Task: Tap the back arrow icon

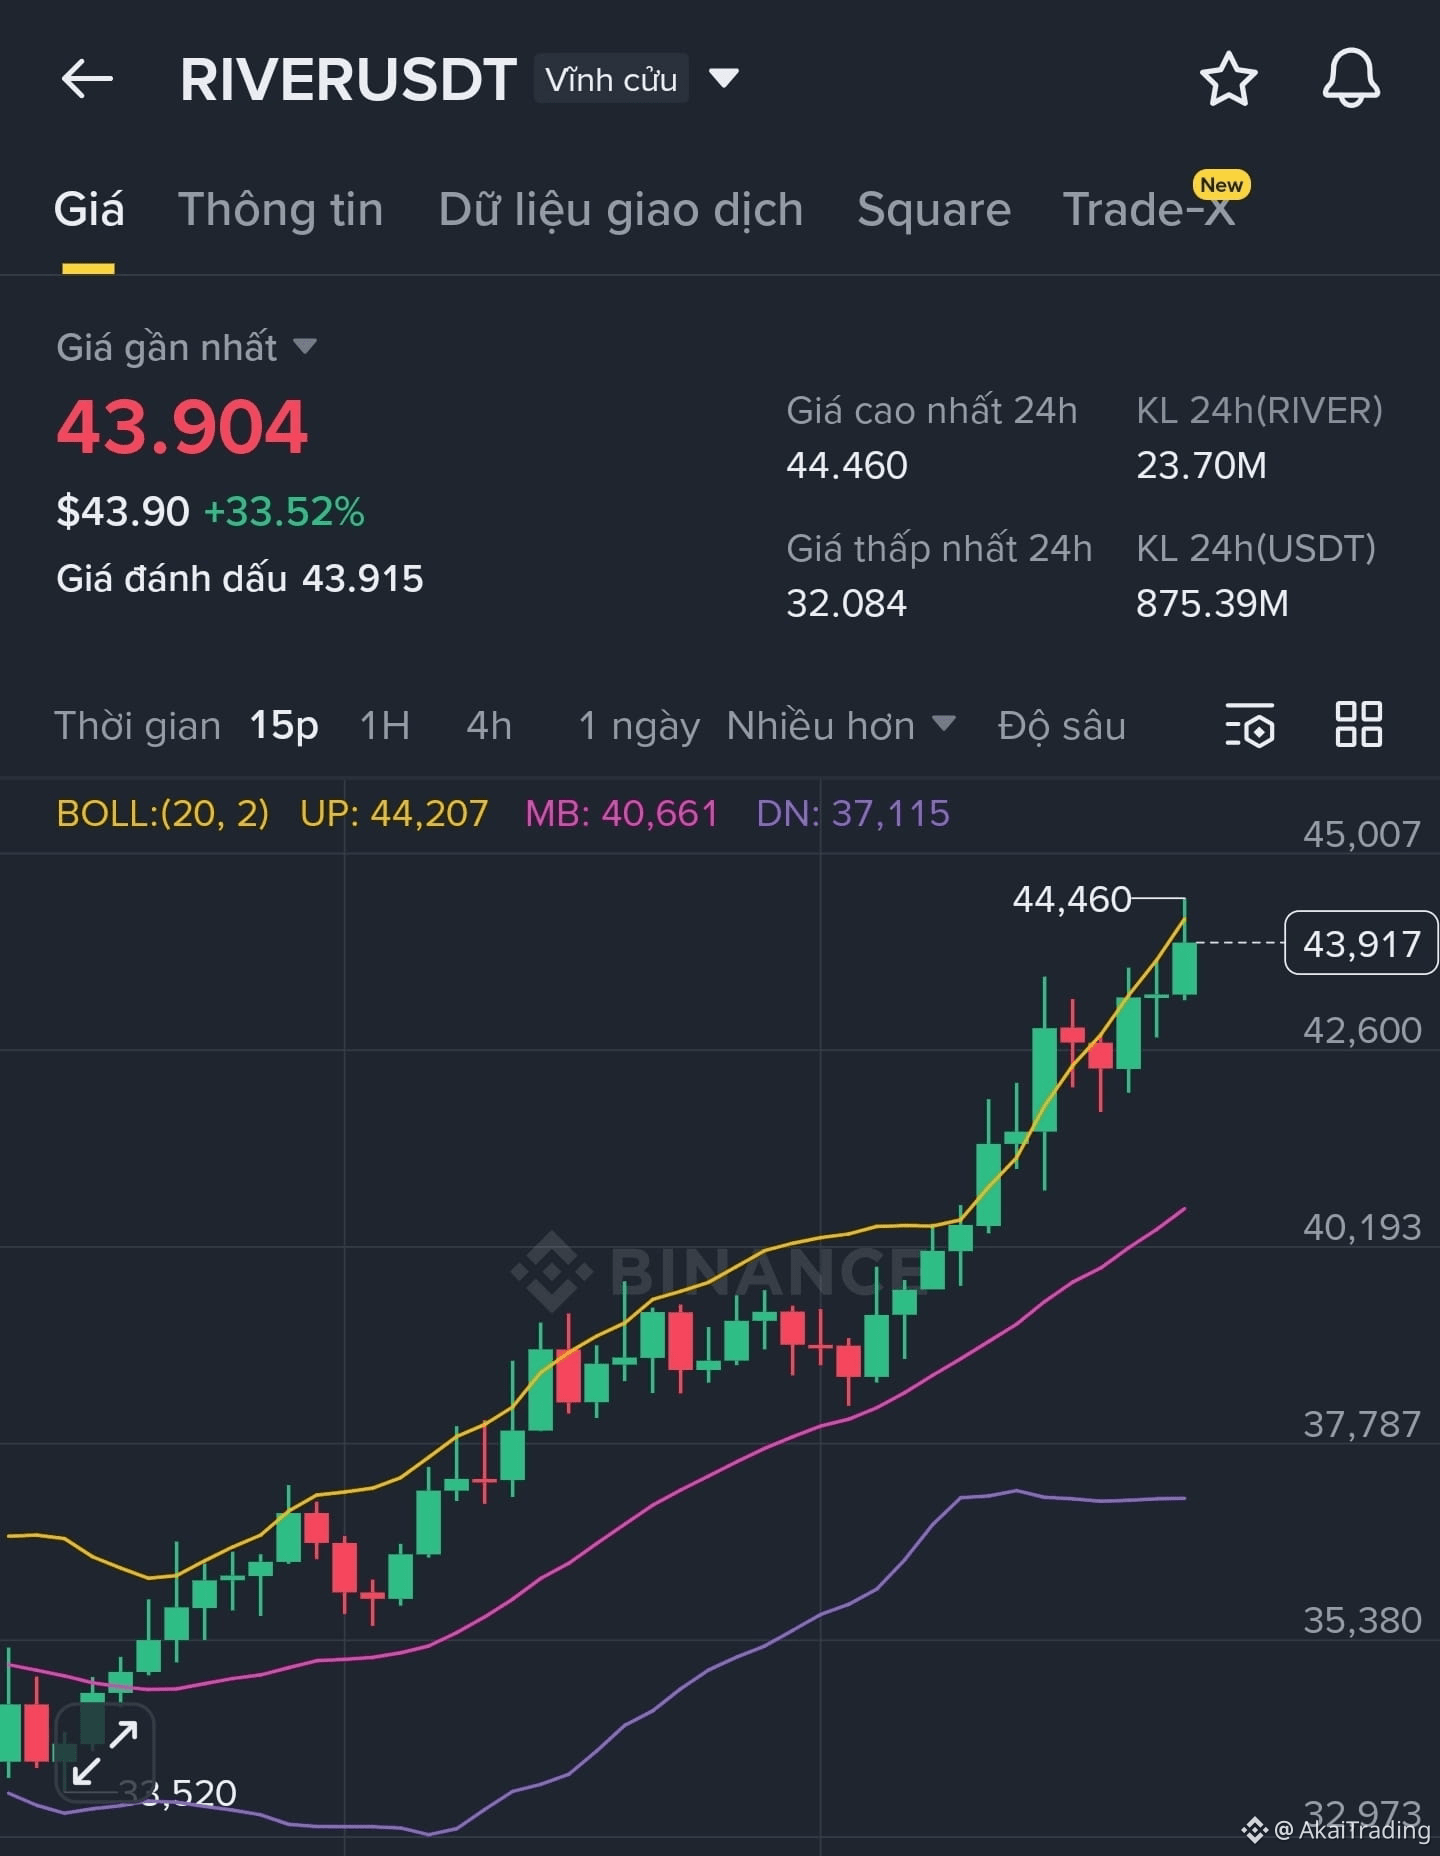Action: [x=87, y=79]
